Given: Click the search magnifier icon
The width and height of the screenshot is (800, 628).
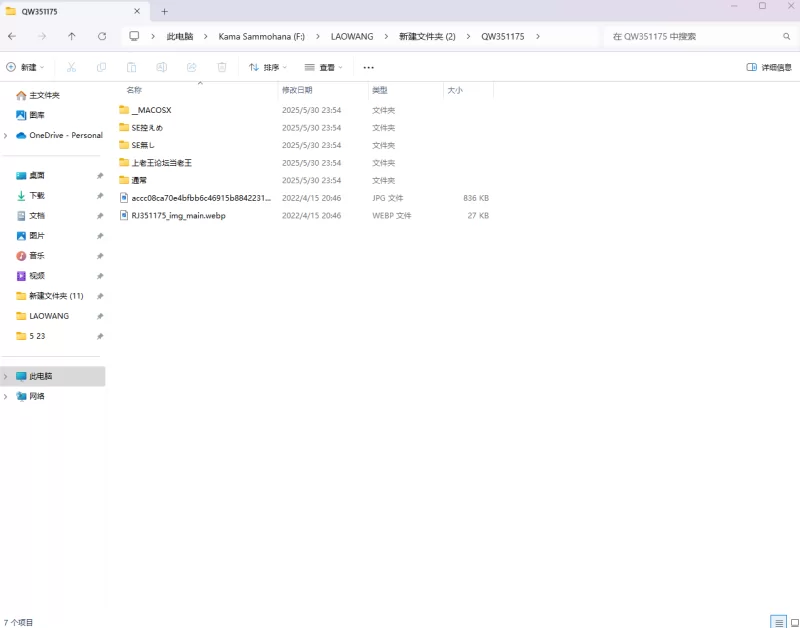Looking at the screenshot, I should 786,36.
